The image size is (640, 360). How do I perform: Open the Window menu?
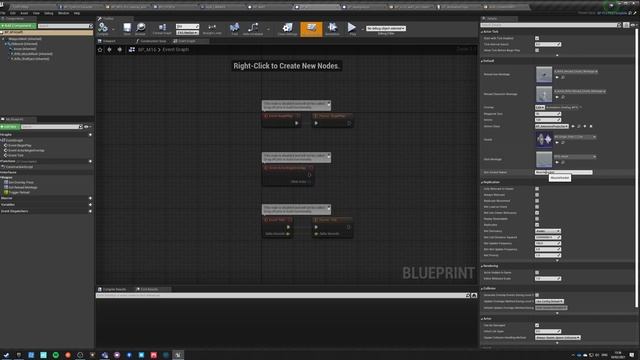(63, 13)
